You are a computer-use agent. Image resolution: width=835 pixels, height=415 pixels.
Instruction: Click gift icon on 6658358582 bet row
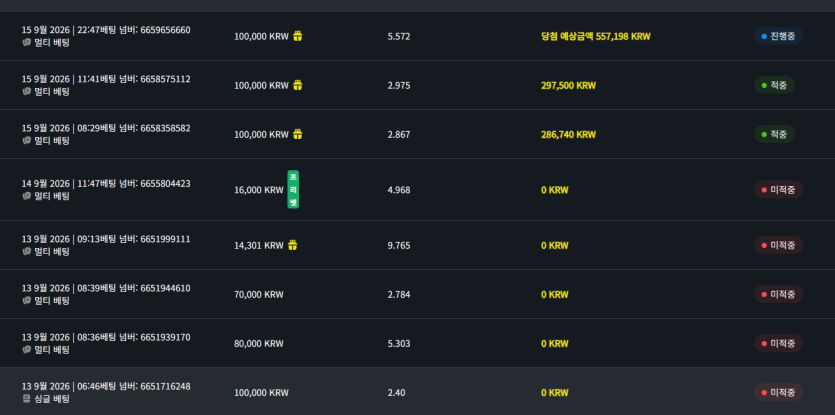(298, 134)
